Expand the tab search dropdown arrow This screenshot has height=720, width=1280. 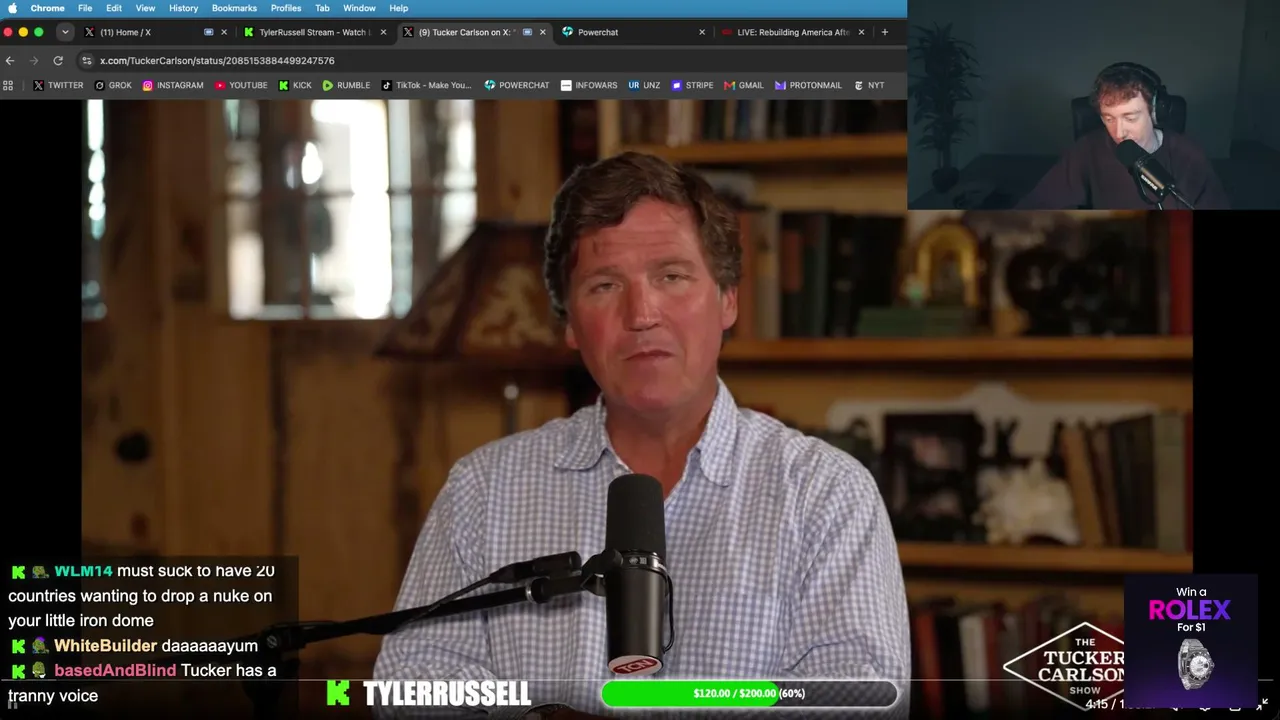coord(65,32)
